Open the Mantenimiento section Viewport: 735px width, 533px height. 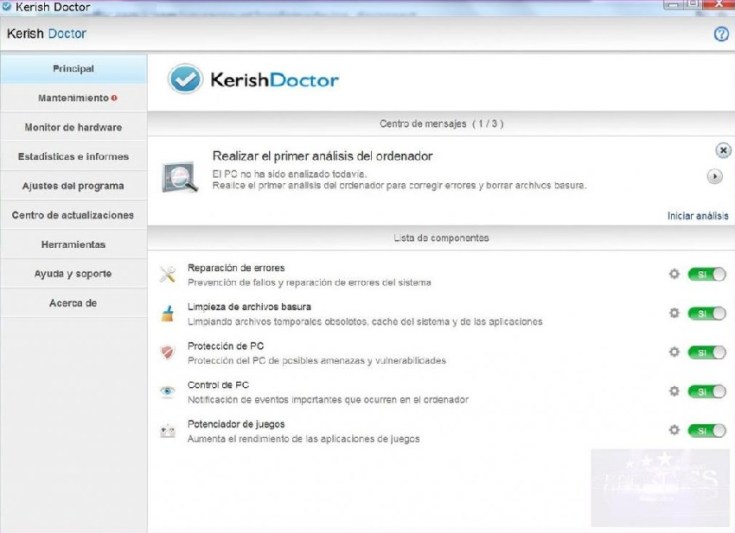click(x=74, y=98)
